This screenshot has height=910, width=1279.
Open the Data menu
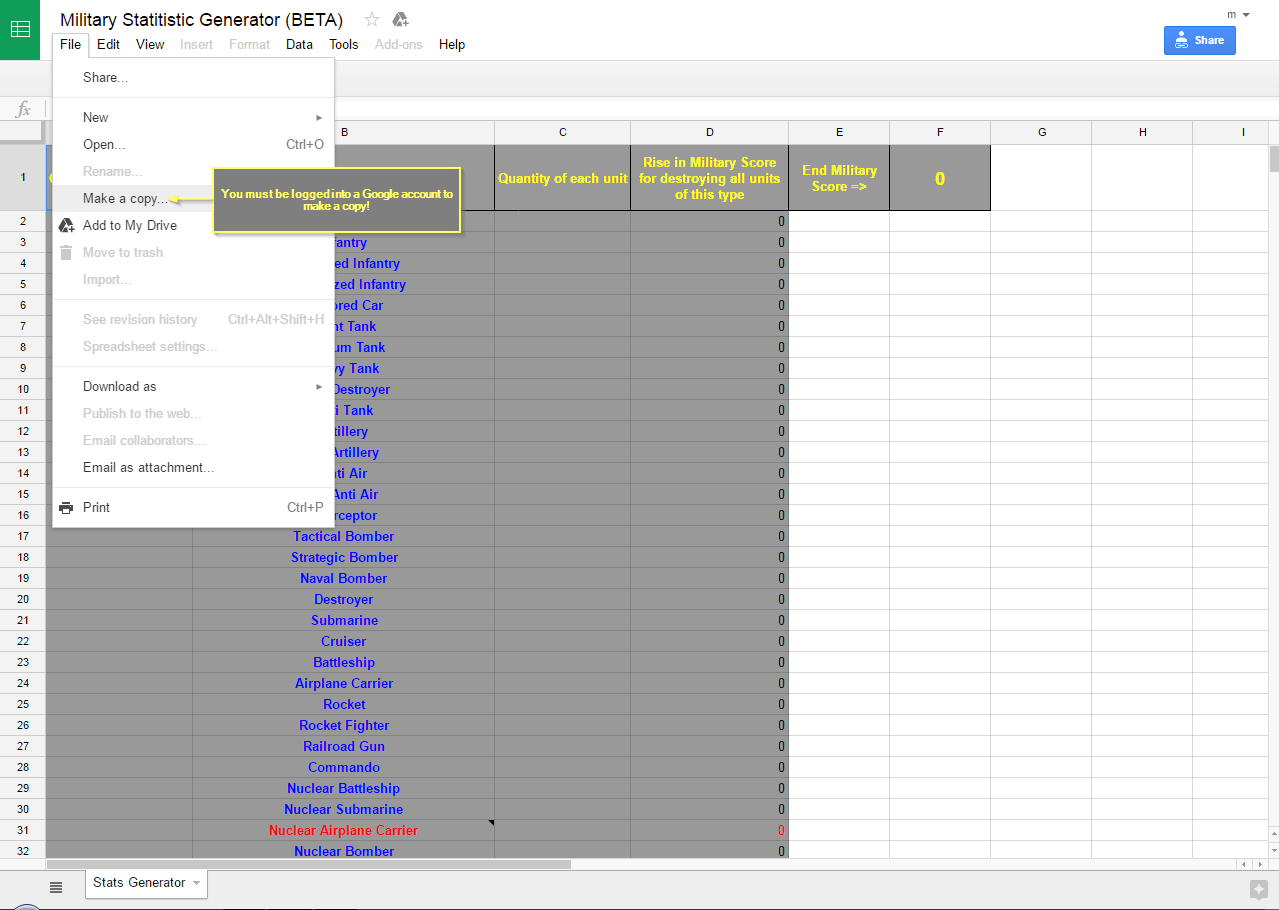299,45
